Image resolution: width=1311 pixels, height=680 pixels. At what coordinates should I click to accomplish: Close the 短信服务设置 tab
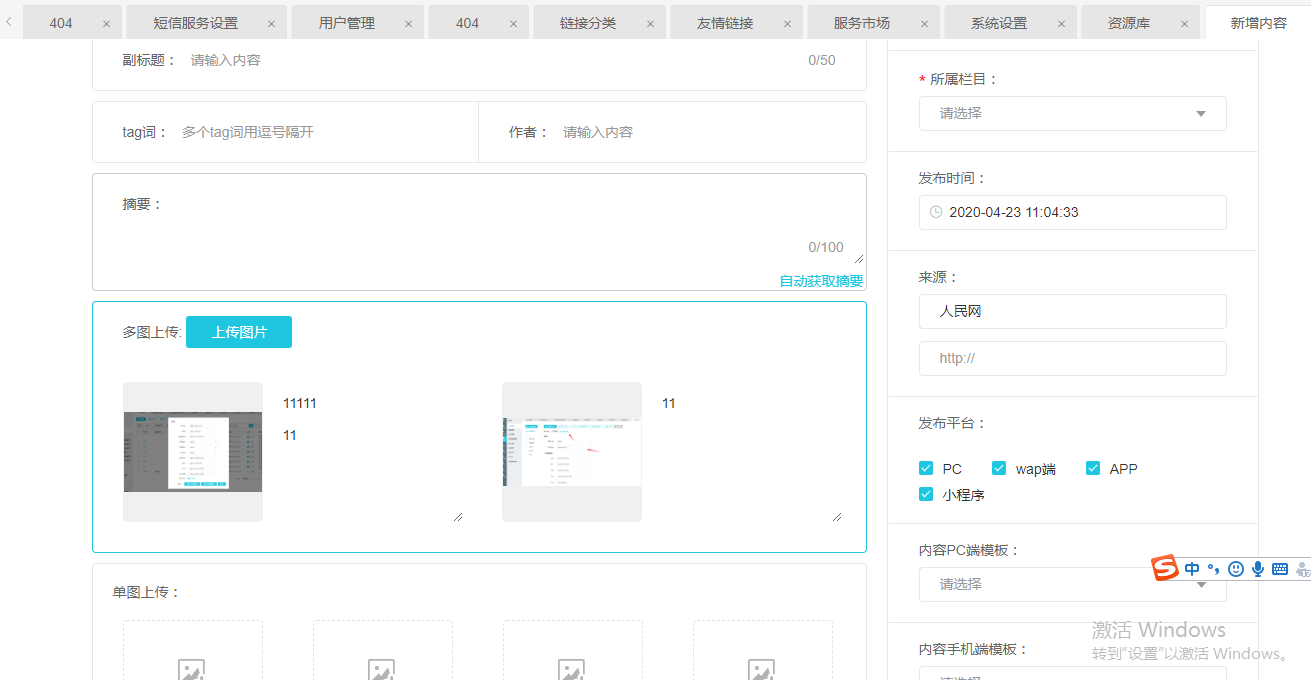tap(271, 23)
